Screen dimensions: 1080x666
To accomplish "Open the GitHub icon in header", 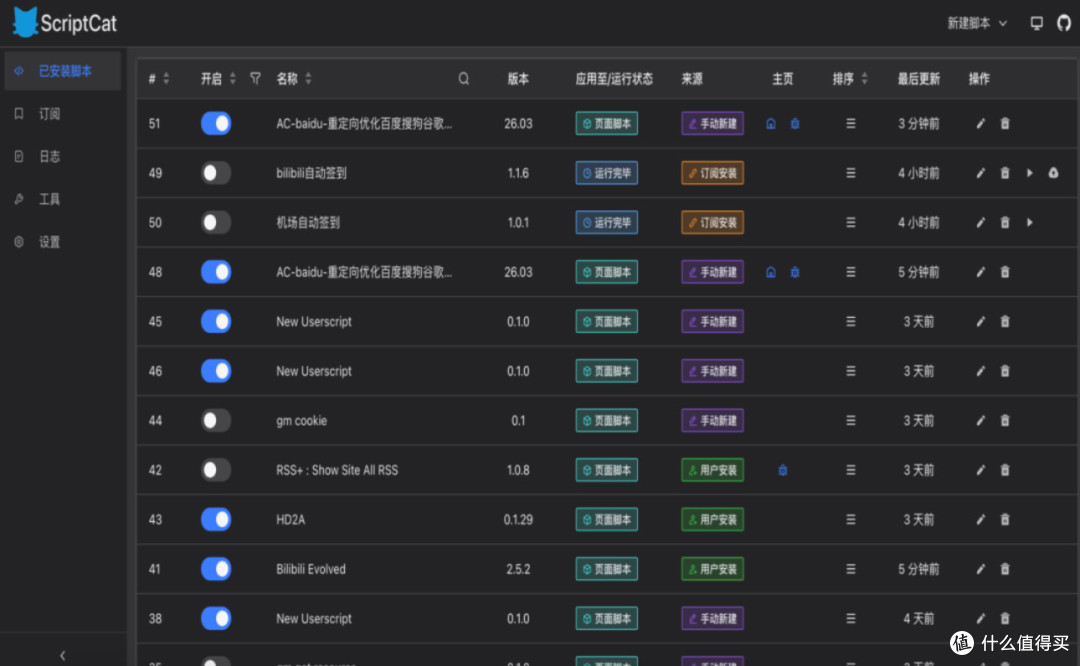I will click(x=1063, y=23).
